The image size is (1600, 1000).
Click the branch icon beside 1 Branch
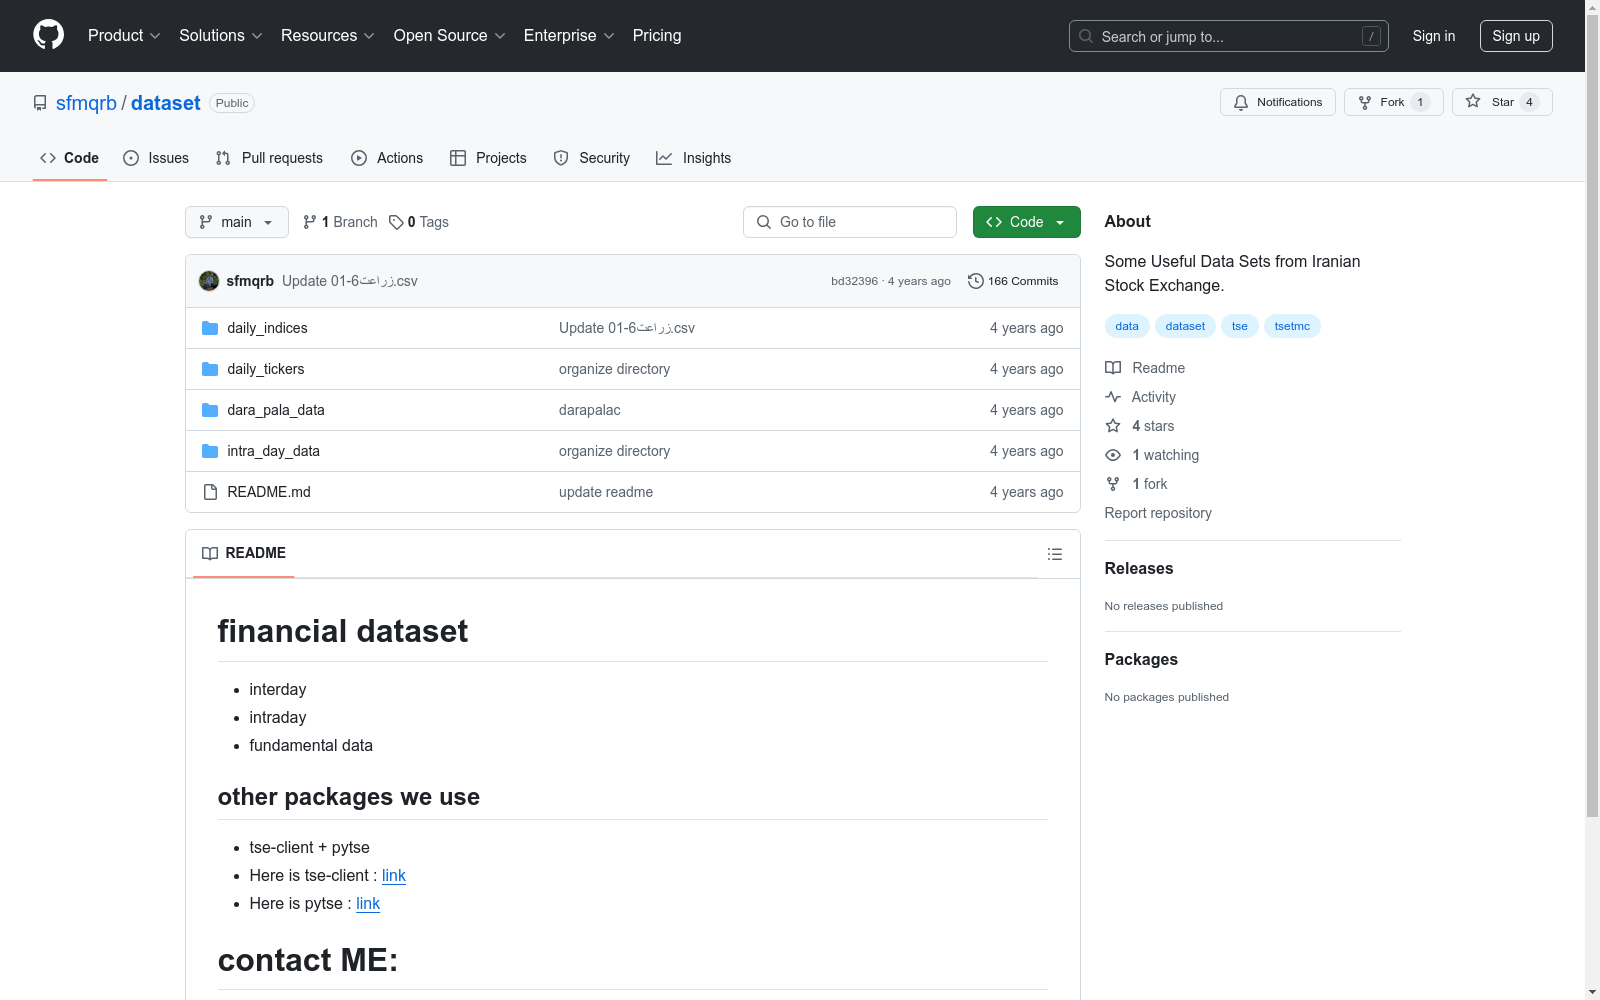[x=310, y=222]
